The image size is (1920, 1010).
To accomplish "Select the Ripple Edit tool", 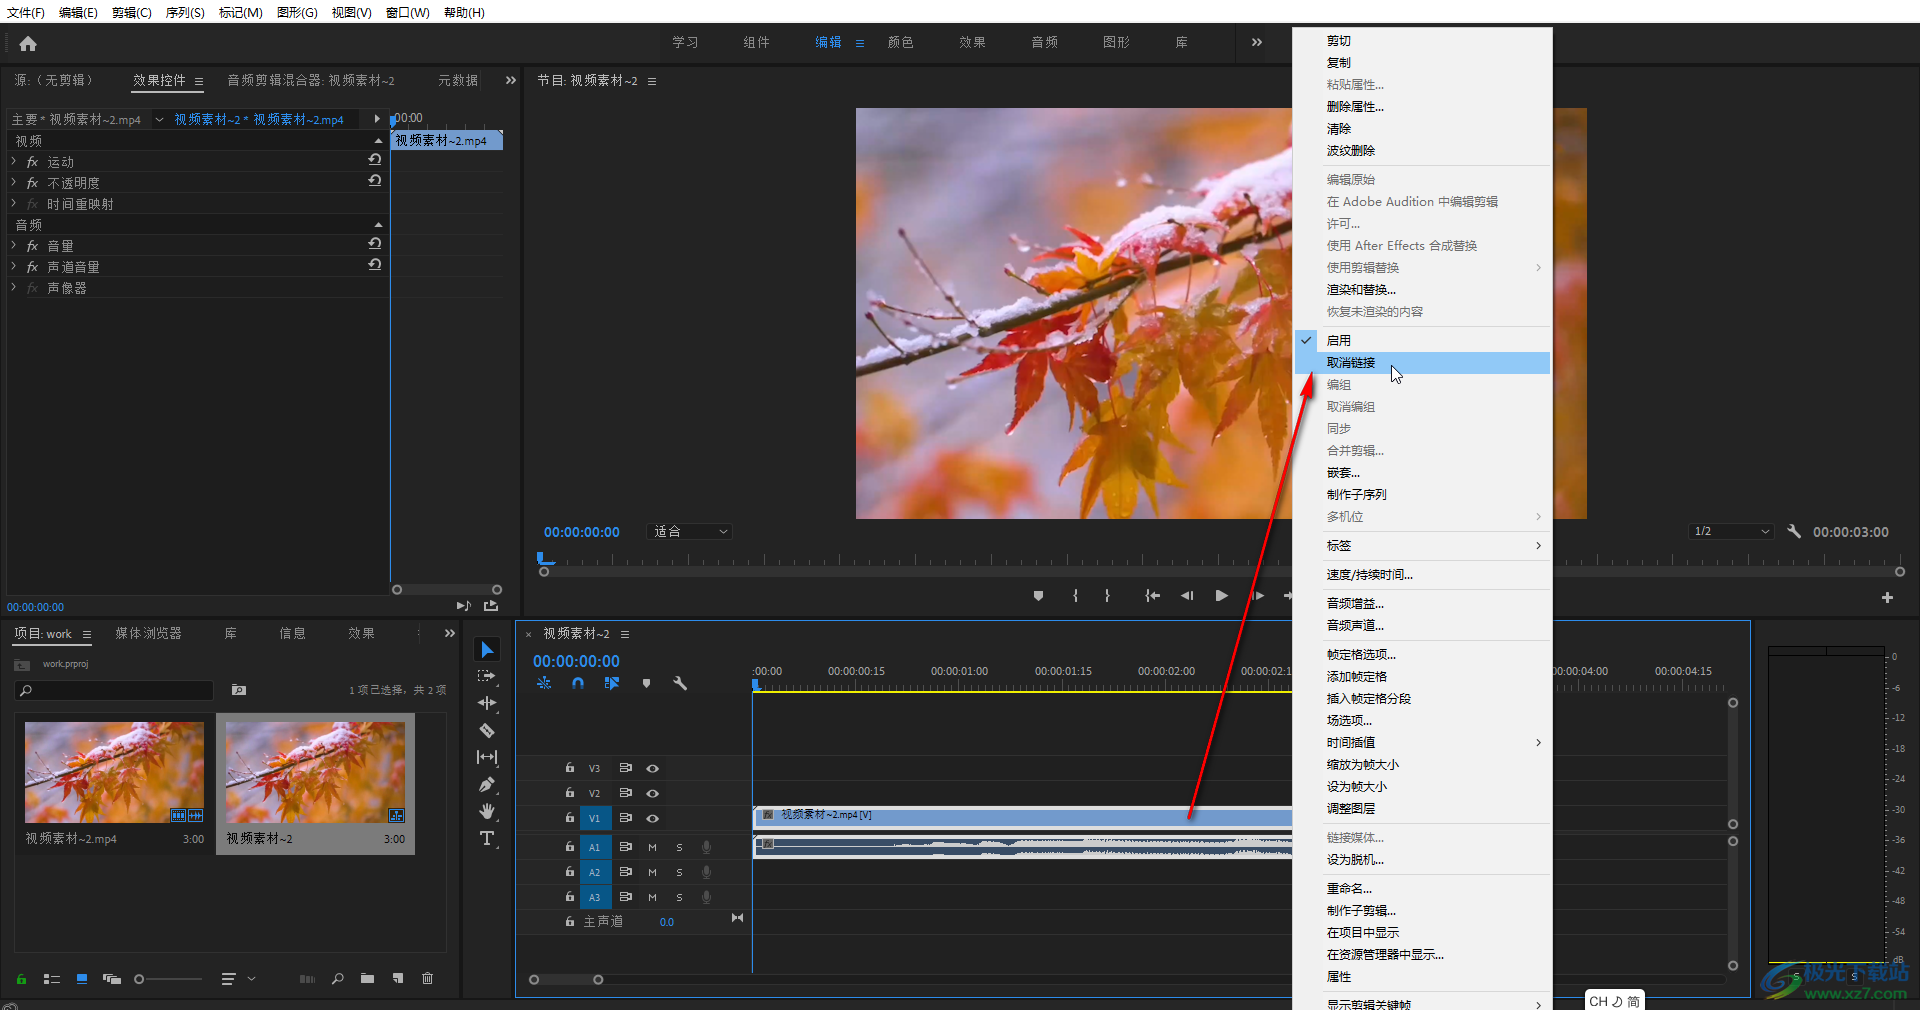I will pyautogui.click(x=487, y=703).
